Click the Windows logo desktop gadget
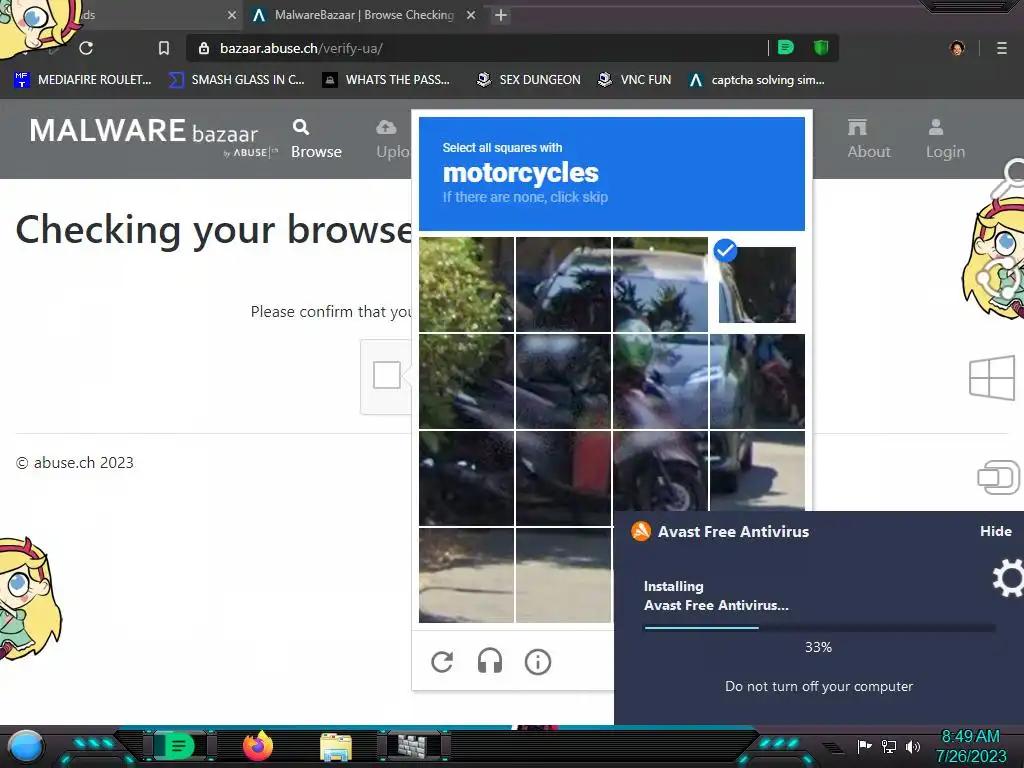The width and height of the screenshot is (1024, 768). pyautogui.click(x=992, y=377)
